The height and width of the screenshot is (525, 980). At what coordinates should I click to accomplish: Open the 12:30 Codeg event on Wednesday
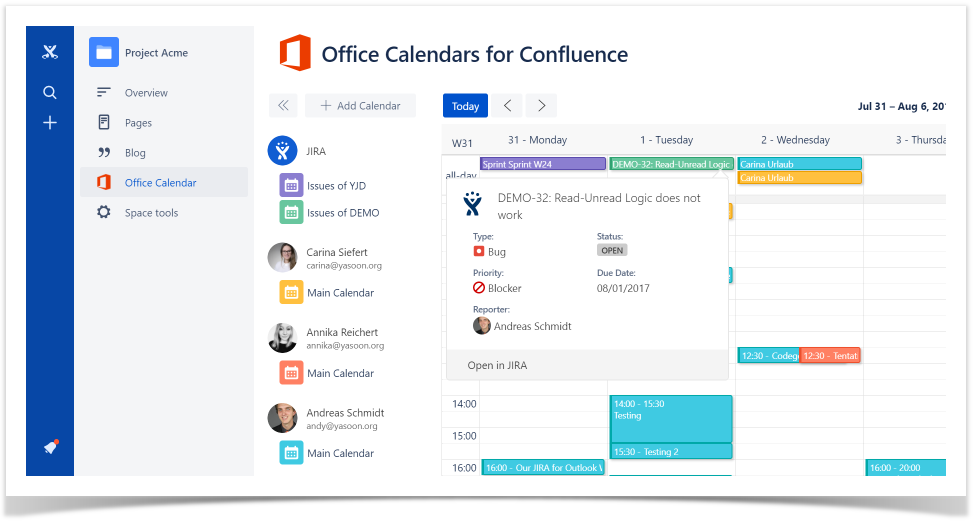[768, 355]
